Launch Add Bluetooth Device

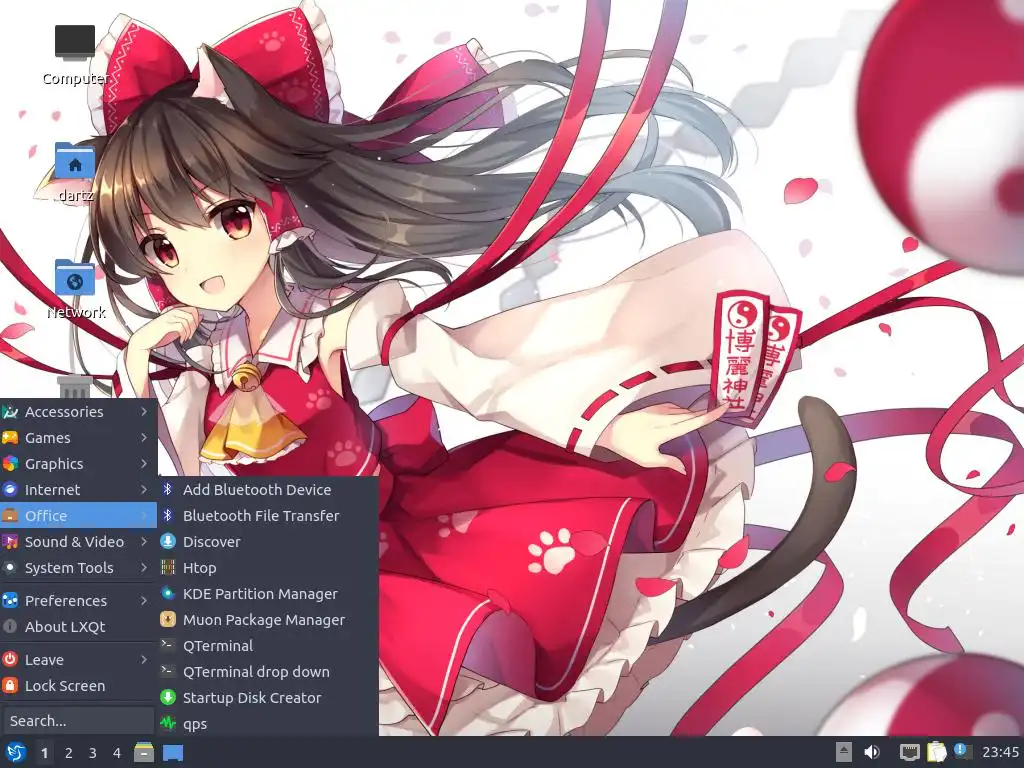pos(268,490)
